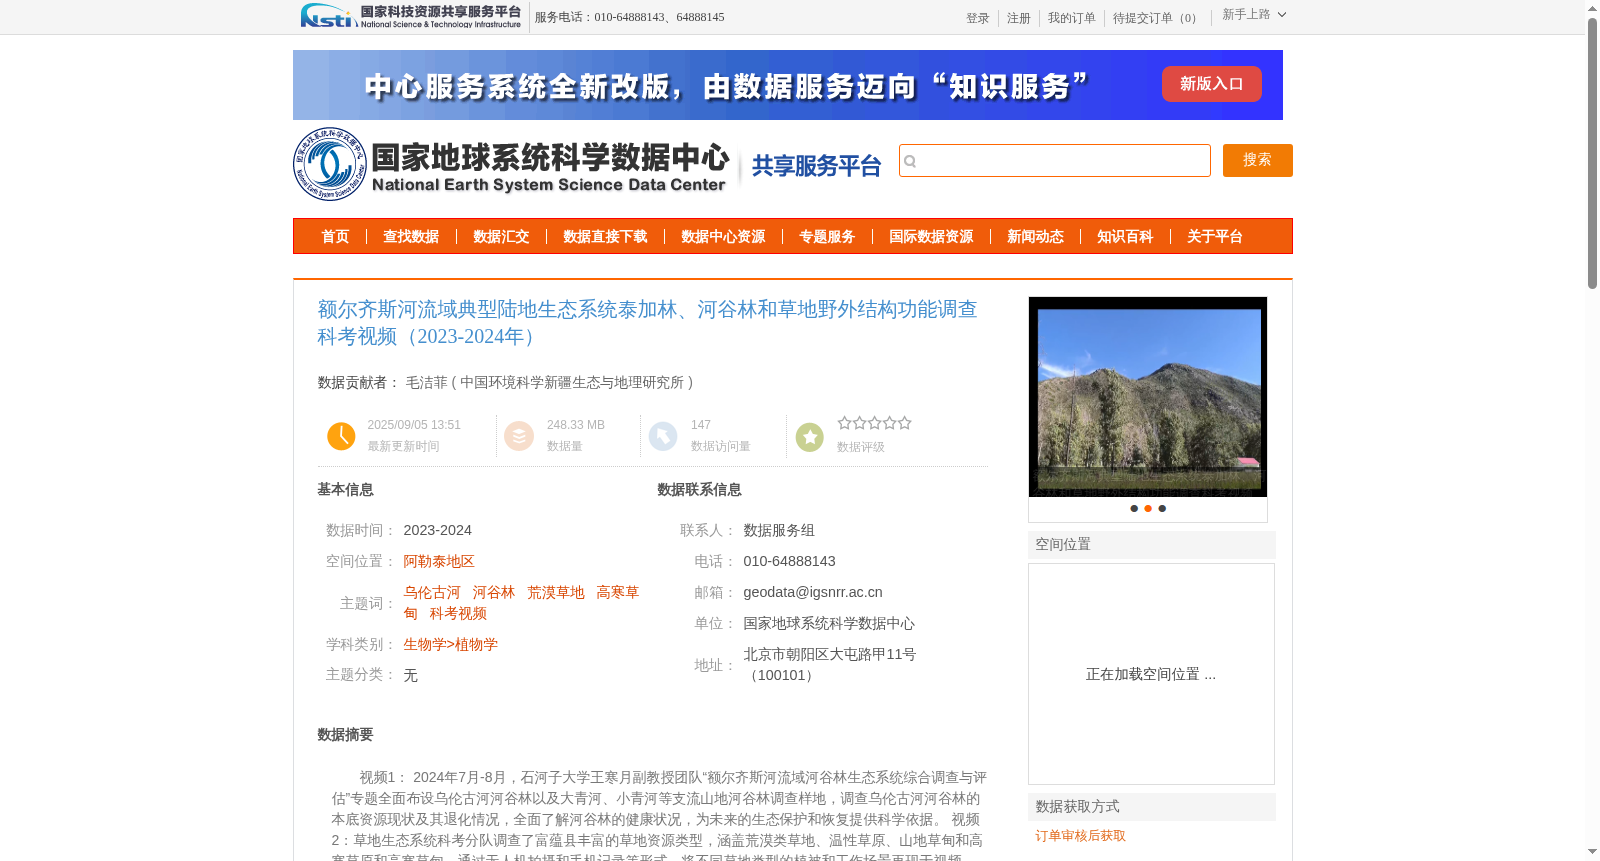Click the phone number 010-64888143 in contact info
The height and width of the screenshot is (861, 1600).
point(789,561)
